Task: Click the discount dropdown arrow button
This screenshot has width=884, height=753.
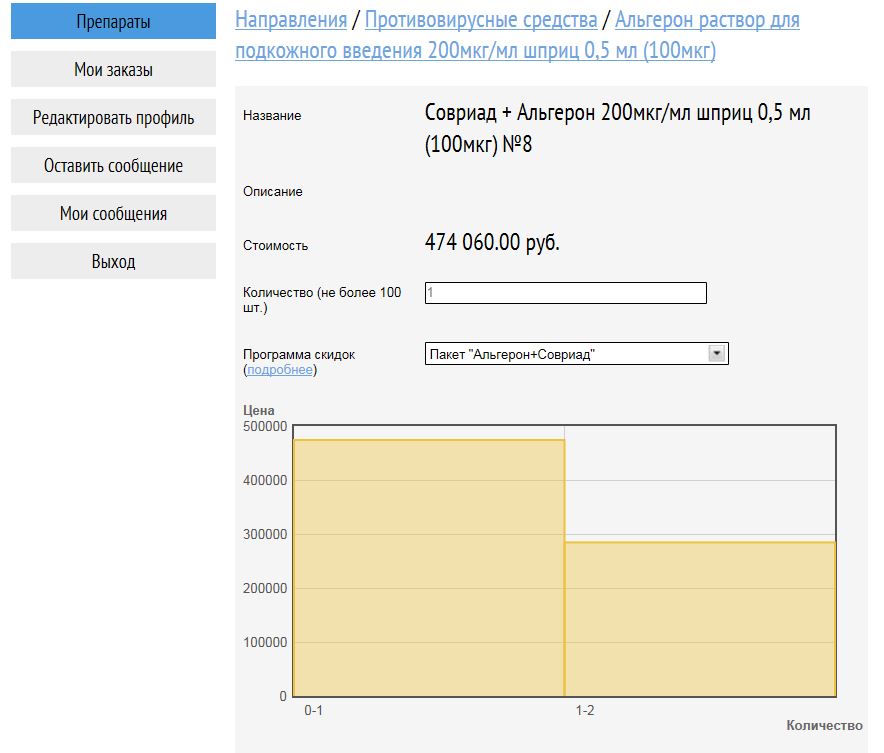Action: pyautogui.click(x=717, y=354)
